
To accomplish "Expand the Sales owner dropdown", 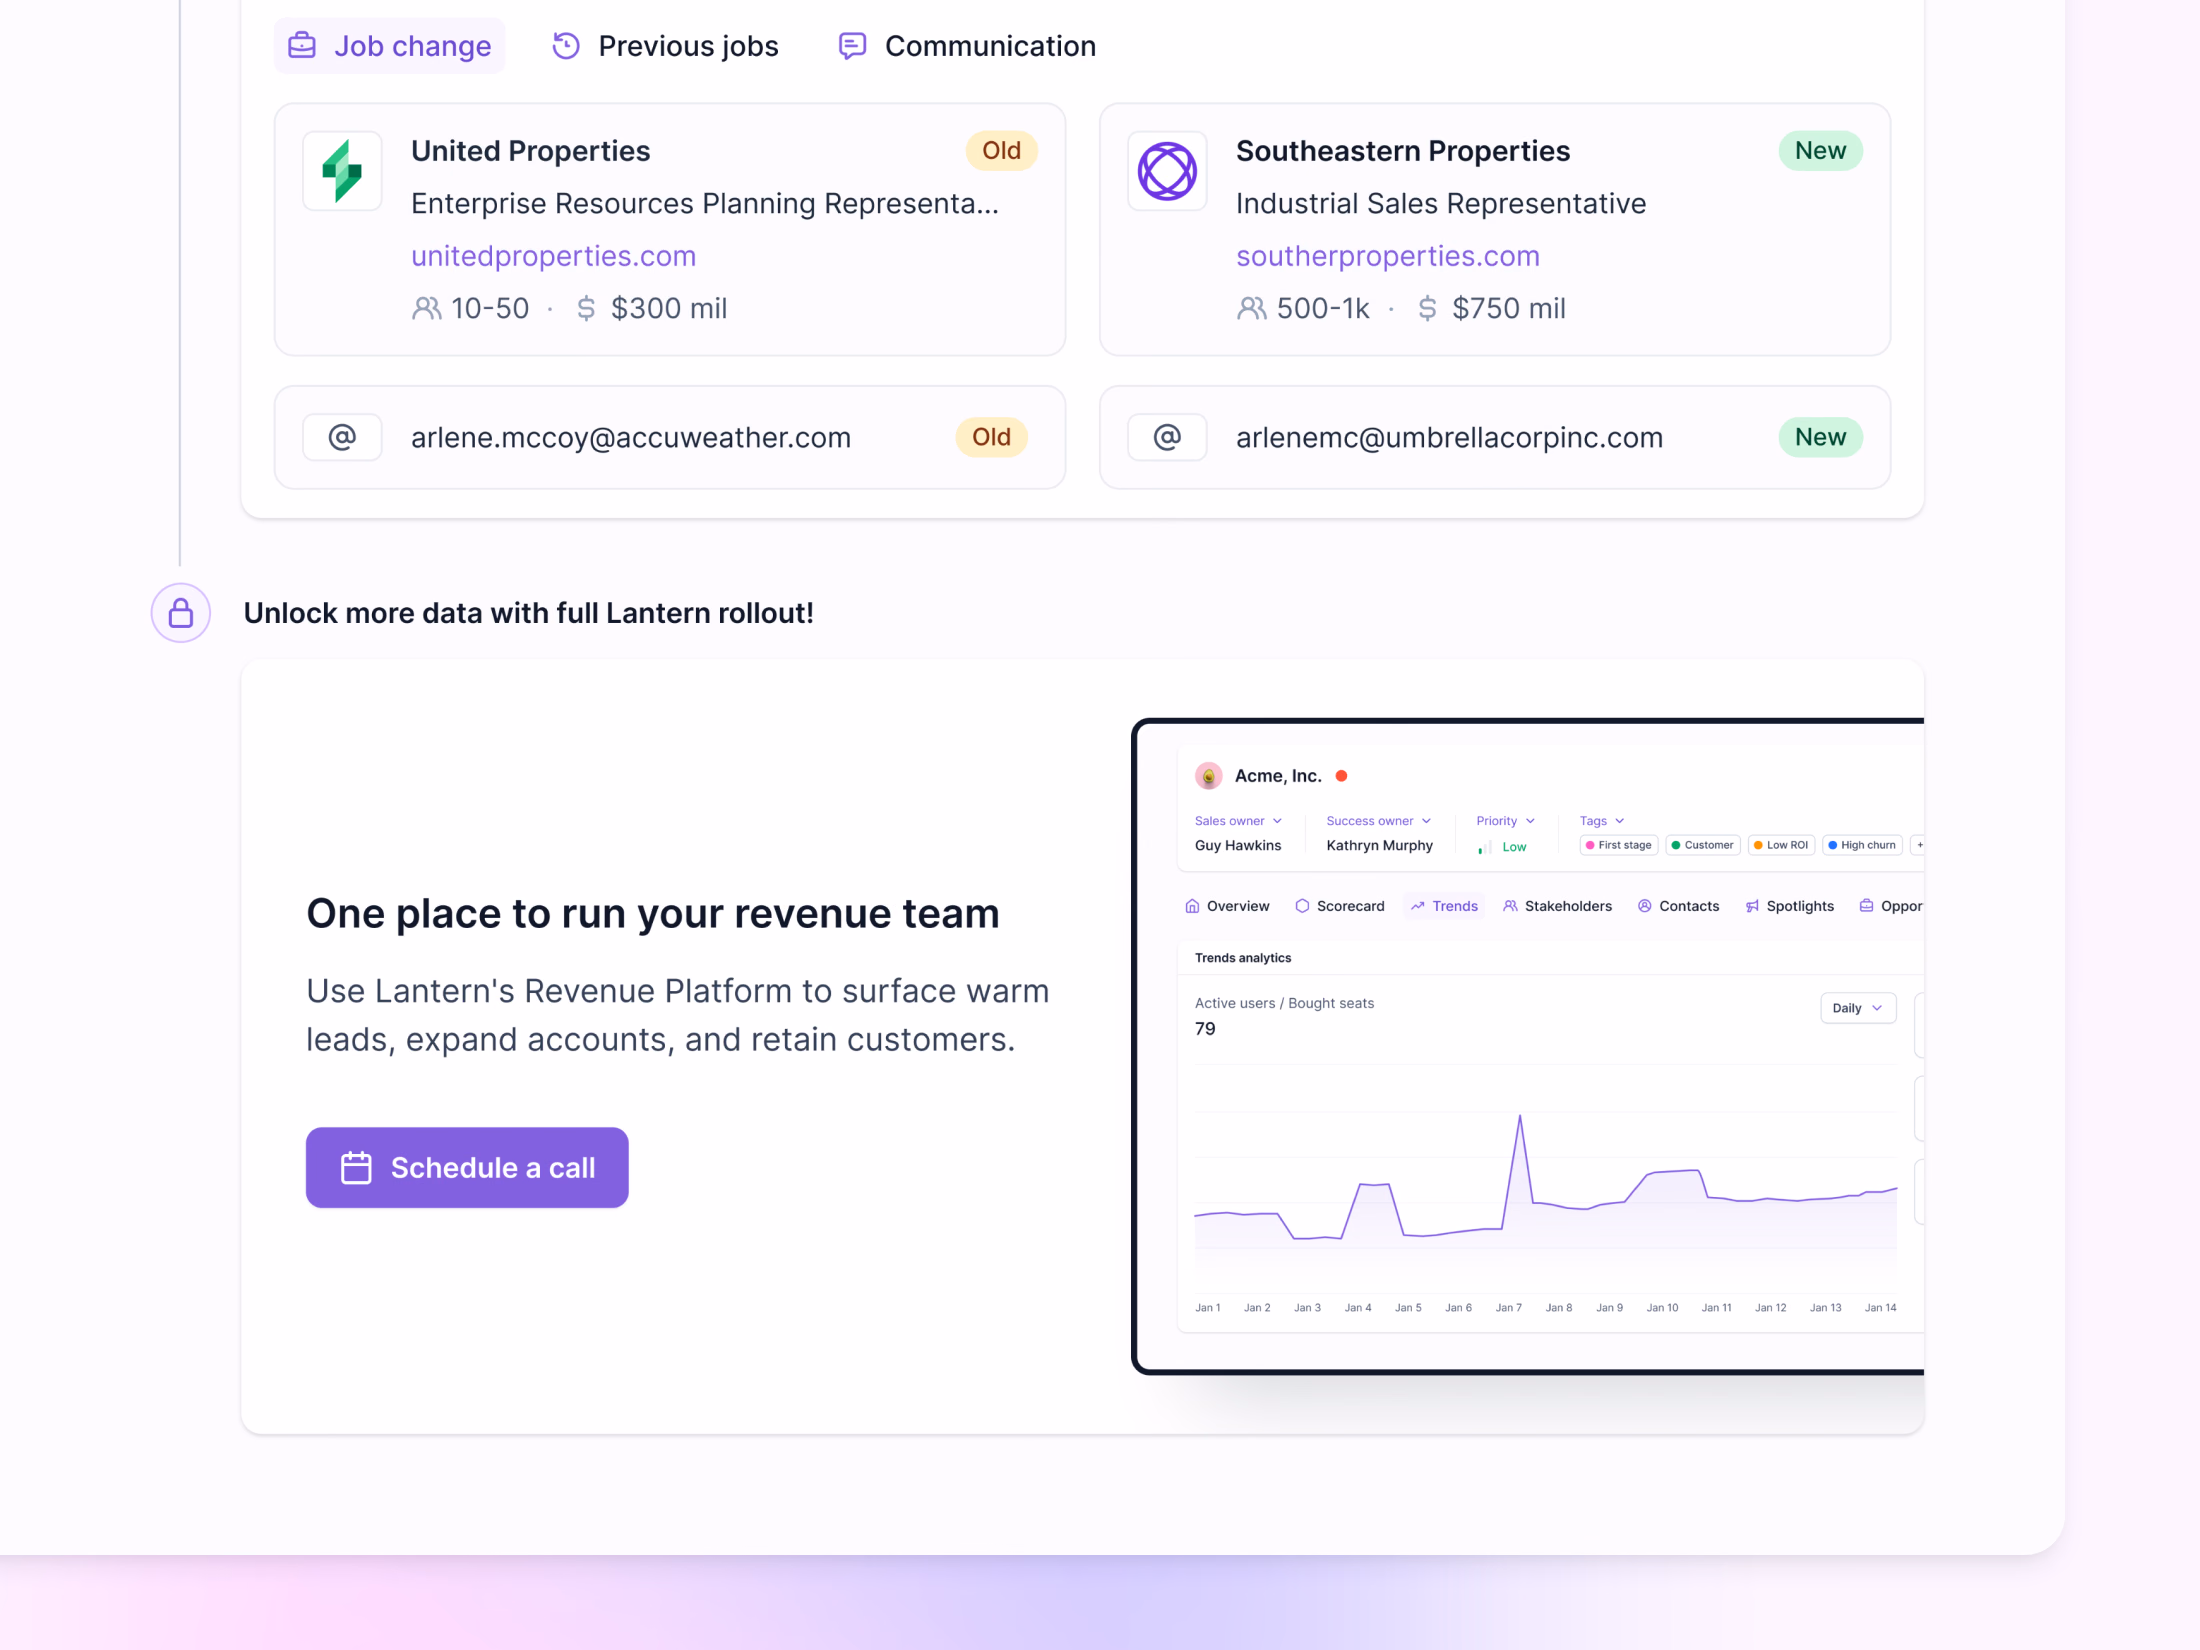I will pos(1238,821).
